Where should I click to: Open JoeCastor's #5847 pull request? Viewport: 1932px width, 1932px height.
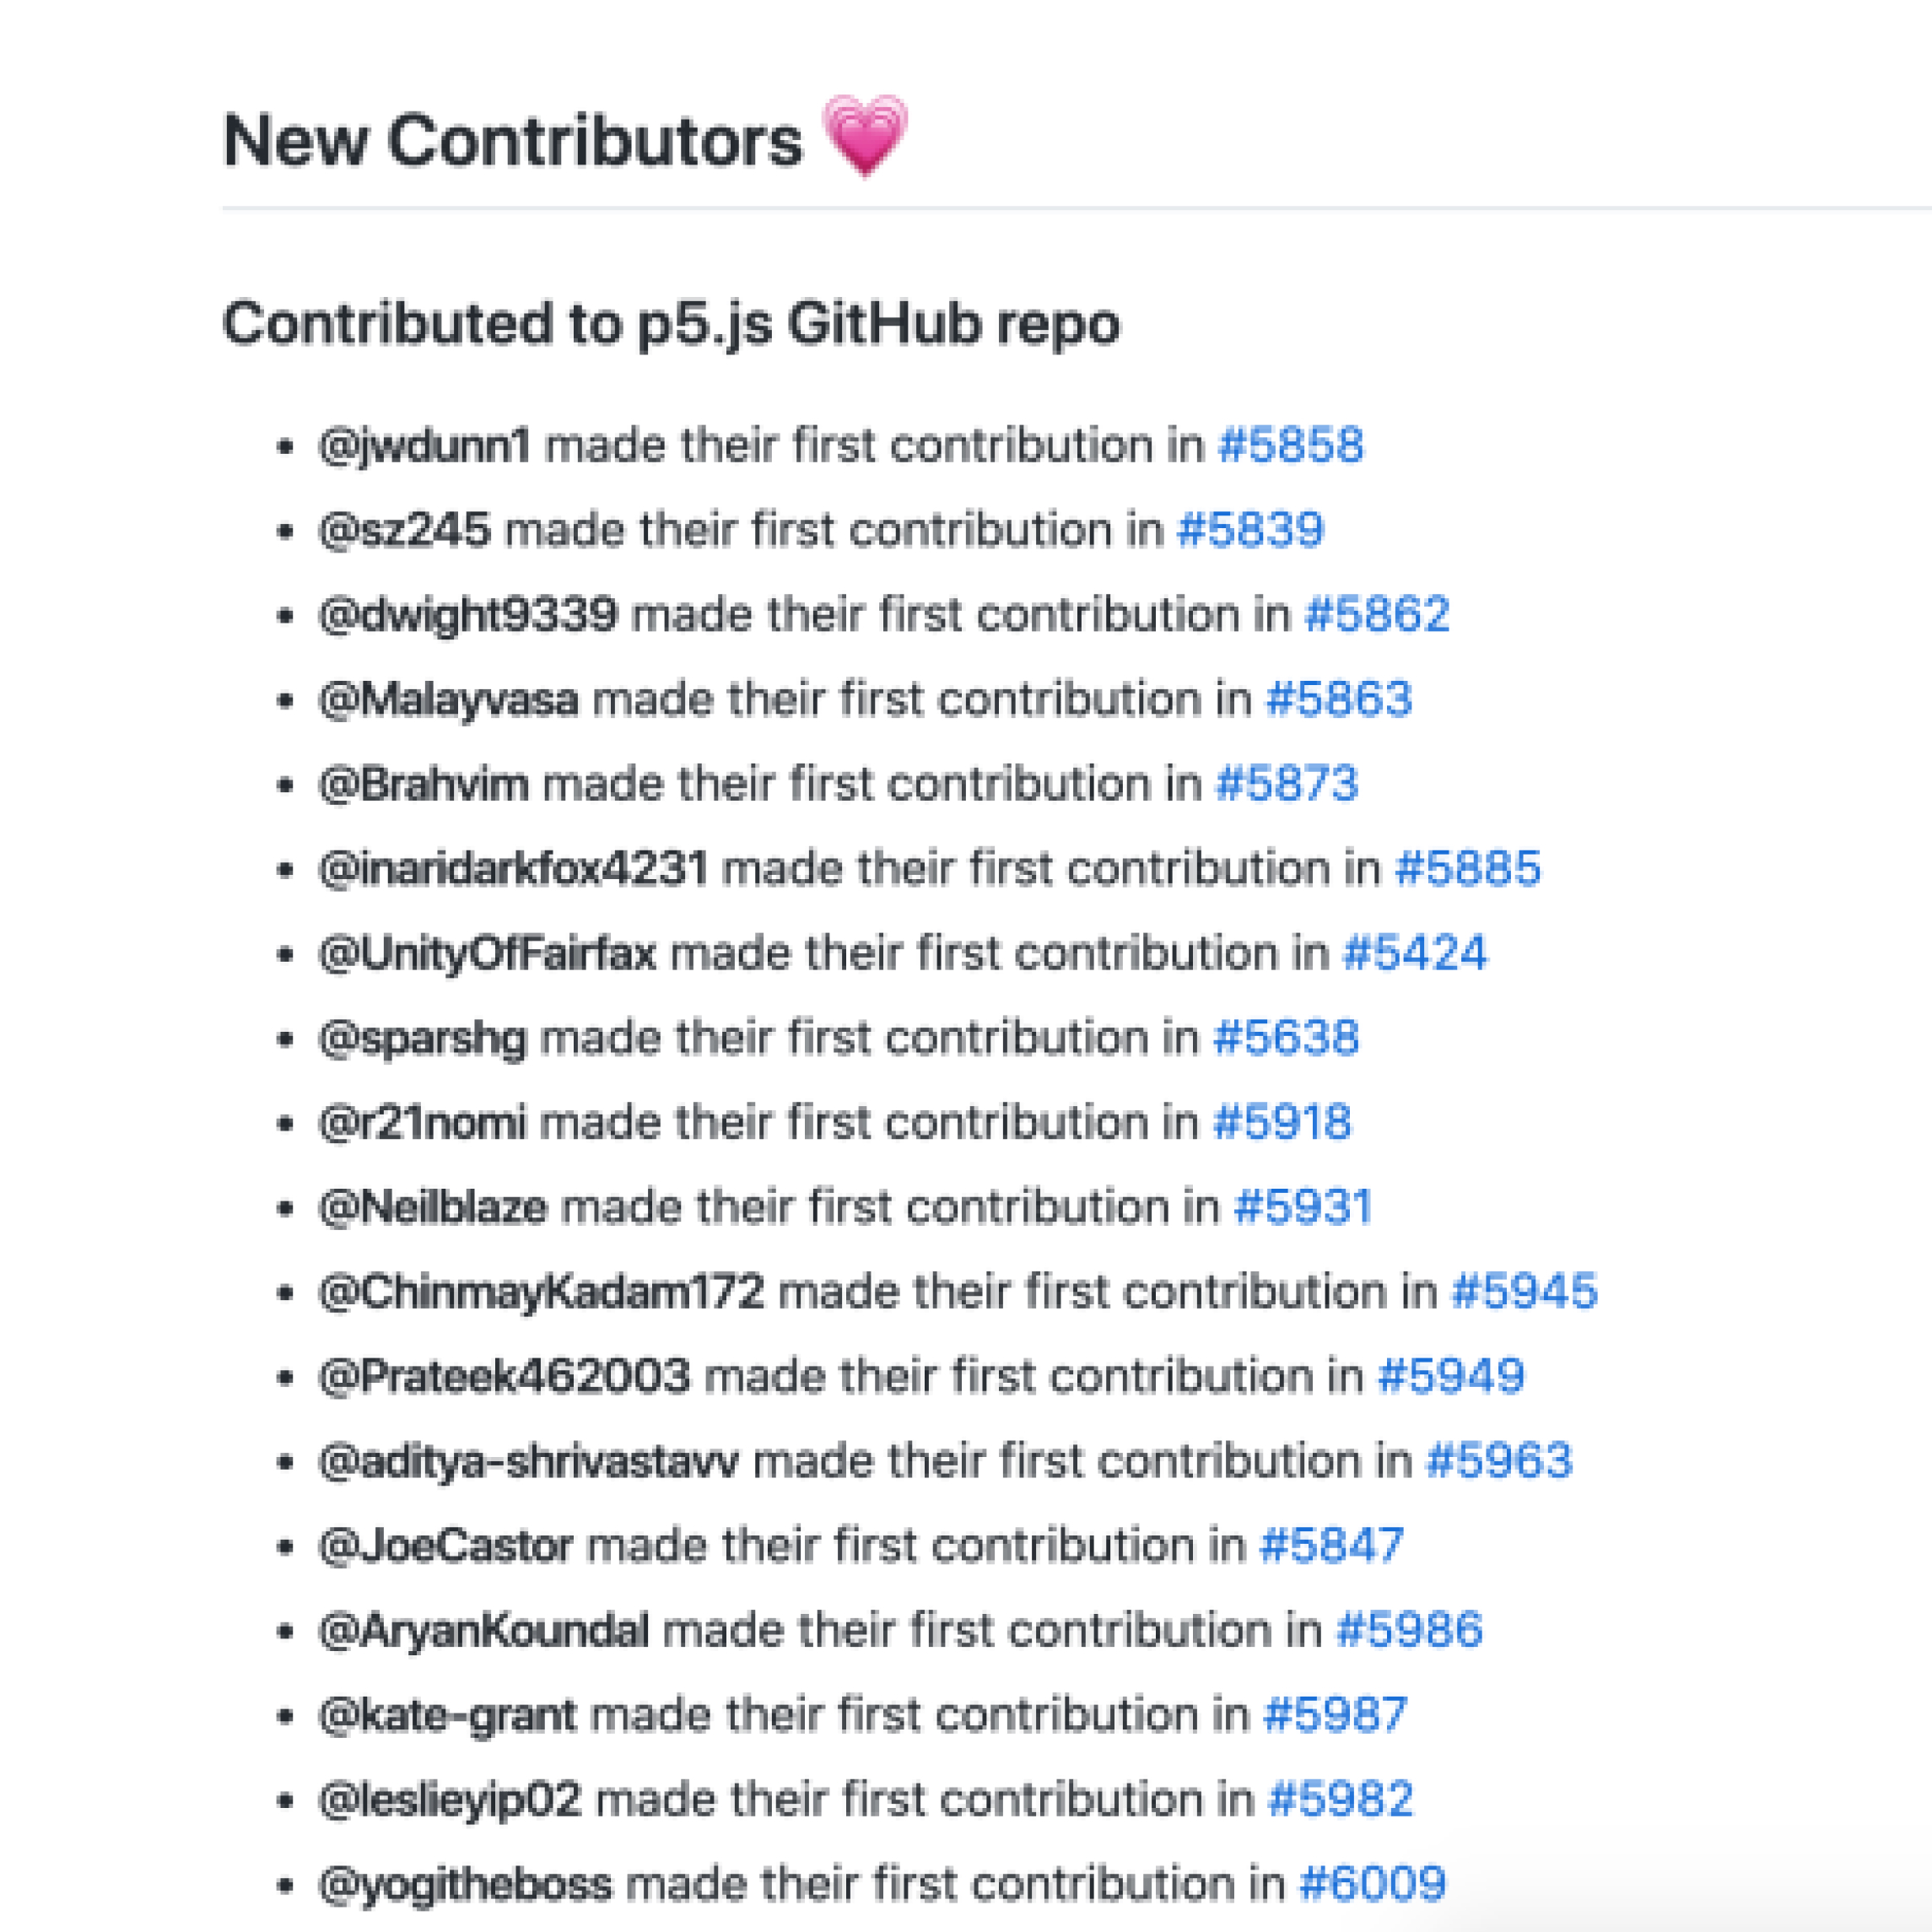point(1332,1545)
